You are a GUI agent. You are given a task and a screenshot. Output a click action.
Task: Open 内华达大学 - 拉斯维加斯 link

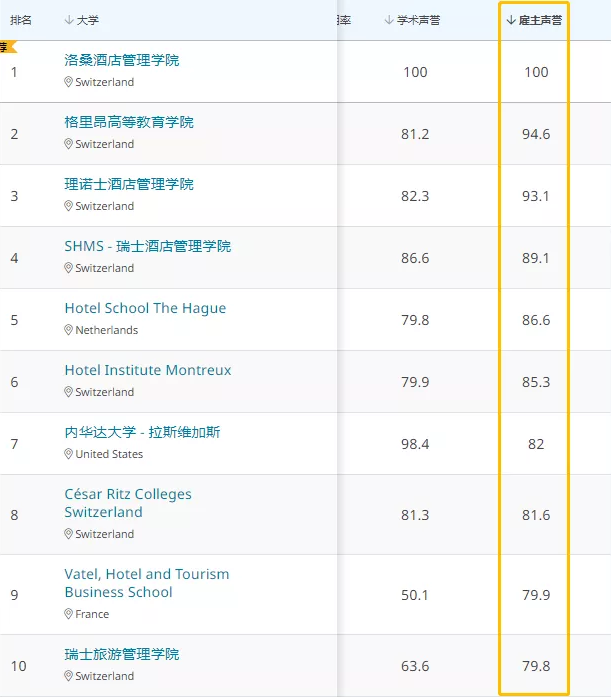click(142, 432)
